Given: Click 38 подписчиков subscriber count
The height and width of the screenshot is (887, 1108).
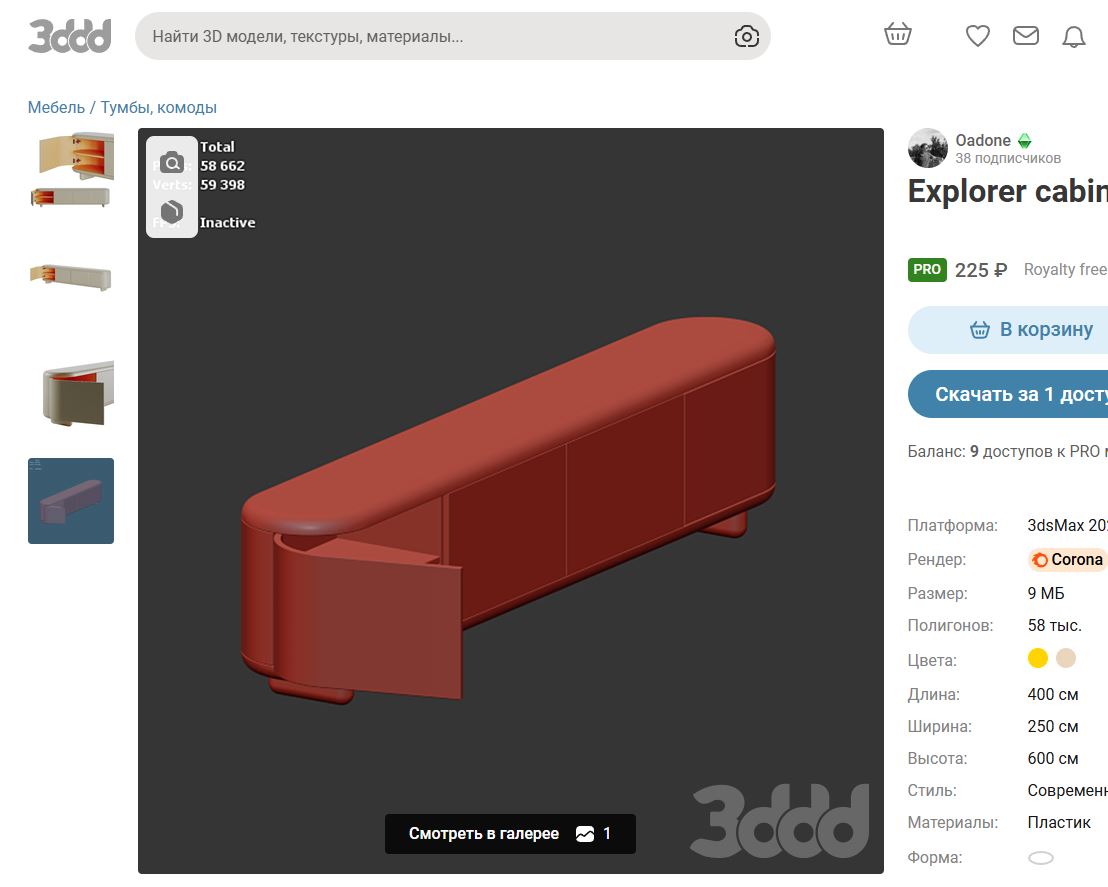Looking at the screenshot, I should click(x=1008, y=158).
